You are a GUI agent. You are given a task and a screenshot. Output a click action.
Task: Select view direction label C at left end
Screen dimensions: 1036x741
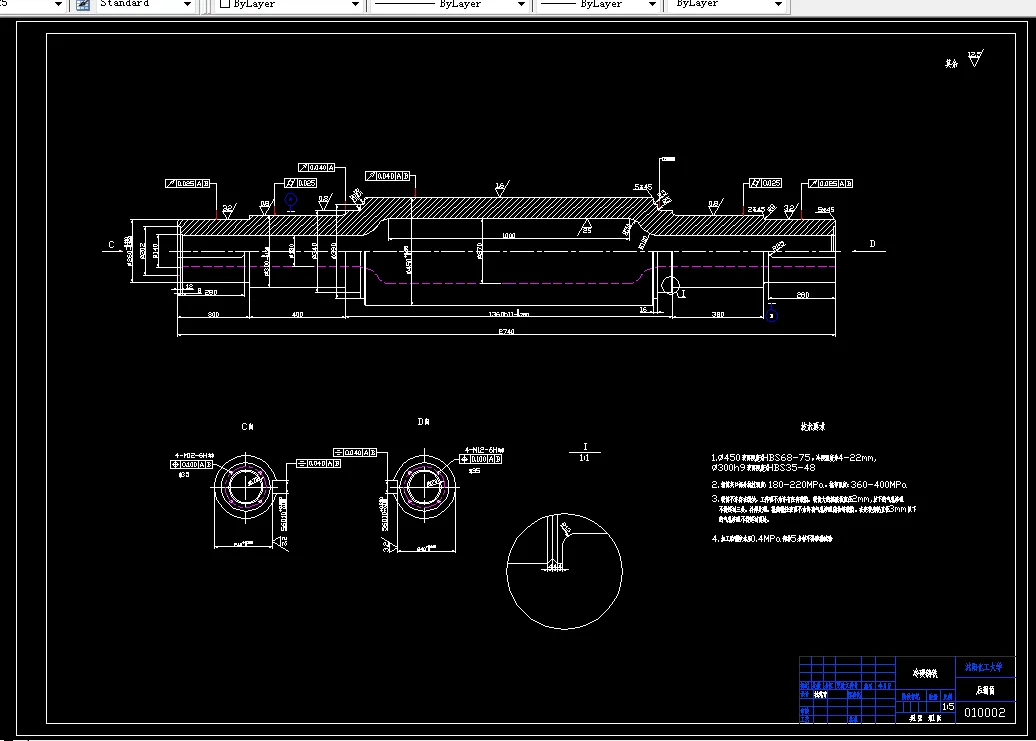point(111,244)
